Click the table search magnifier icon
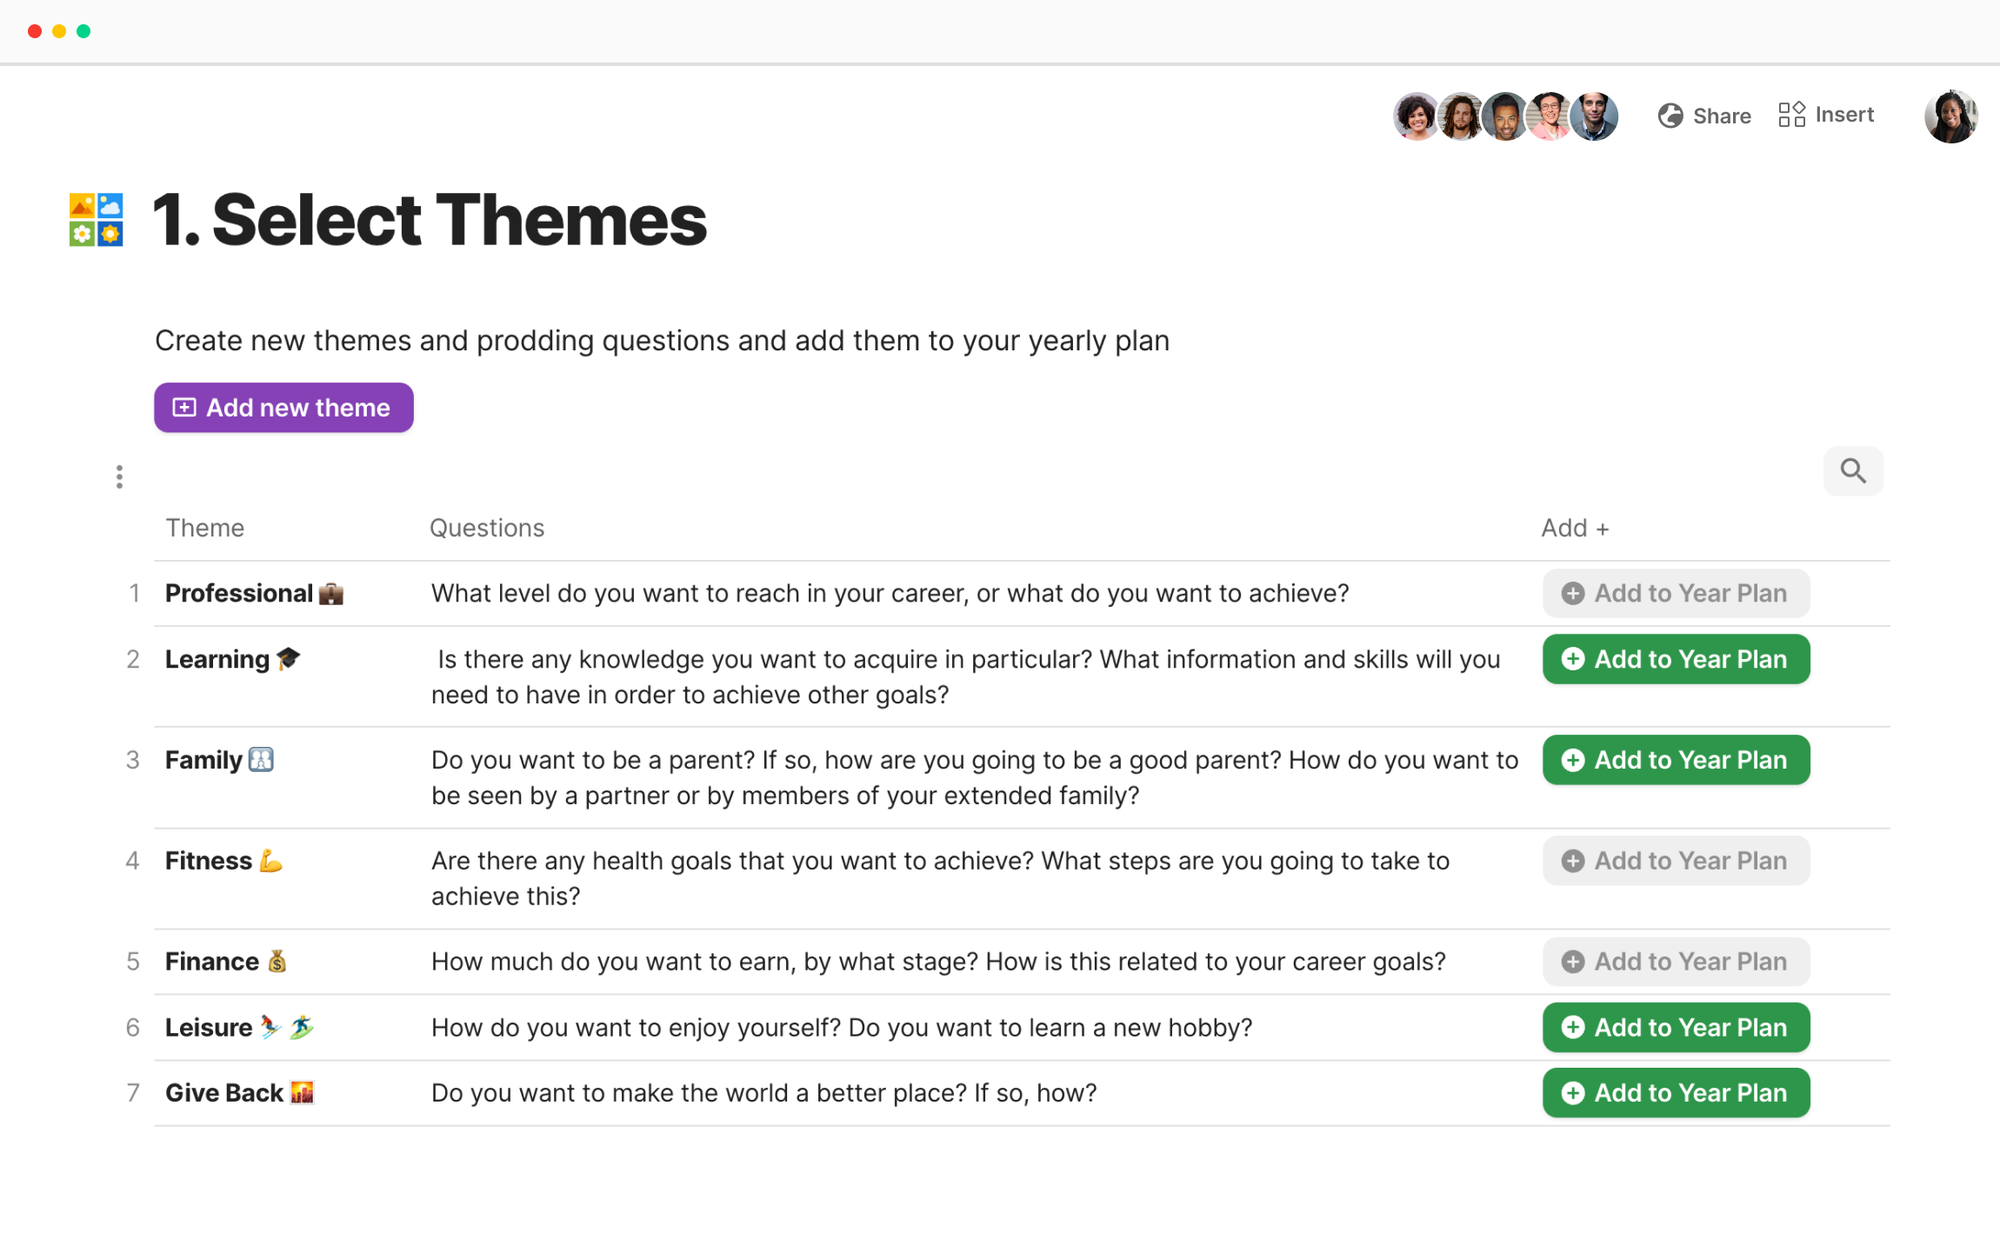This screenshot has width=2000, height=1252. (1852, 471)
